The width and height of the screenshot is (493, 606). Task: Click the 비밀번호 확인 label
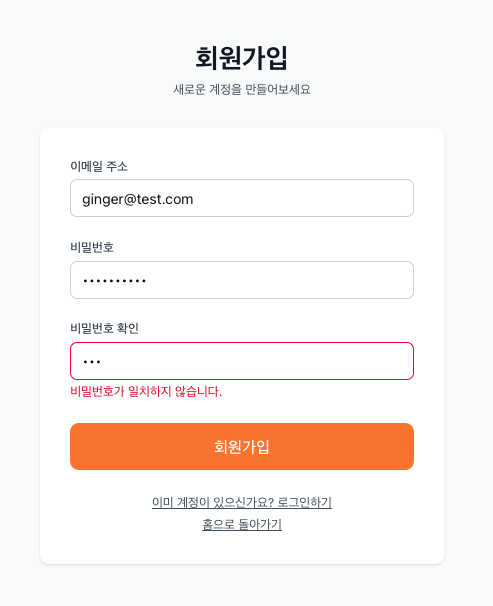tap(104, 328)
